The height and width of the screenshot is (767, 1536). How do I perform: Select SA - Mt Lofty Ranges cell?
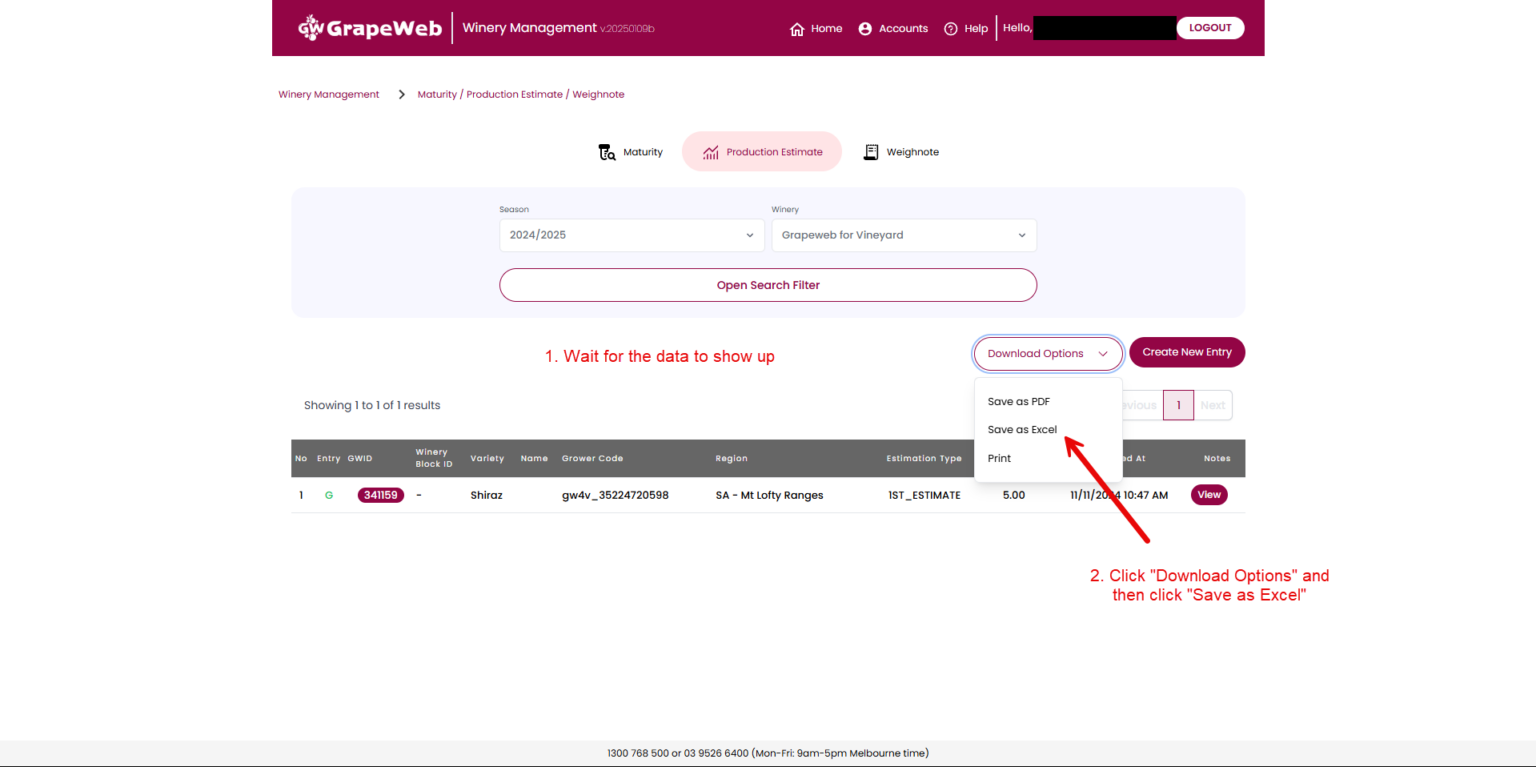(769, 495)
